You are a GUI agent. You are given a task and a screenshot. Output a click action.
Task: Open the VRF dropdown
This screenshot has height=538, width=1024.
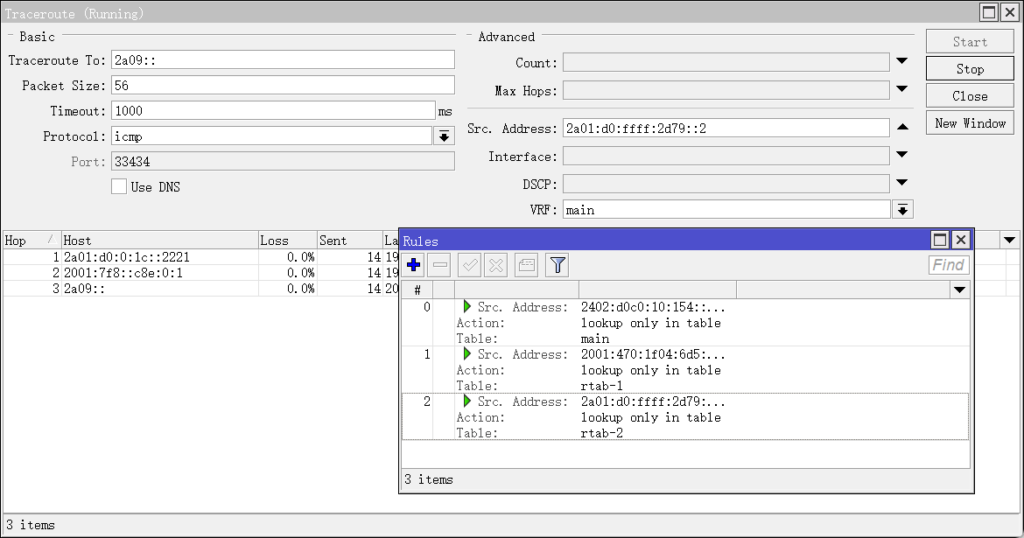pos(902,210)
